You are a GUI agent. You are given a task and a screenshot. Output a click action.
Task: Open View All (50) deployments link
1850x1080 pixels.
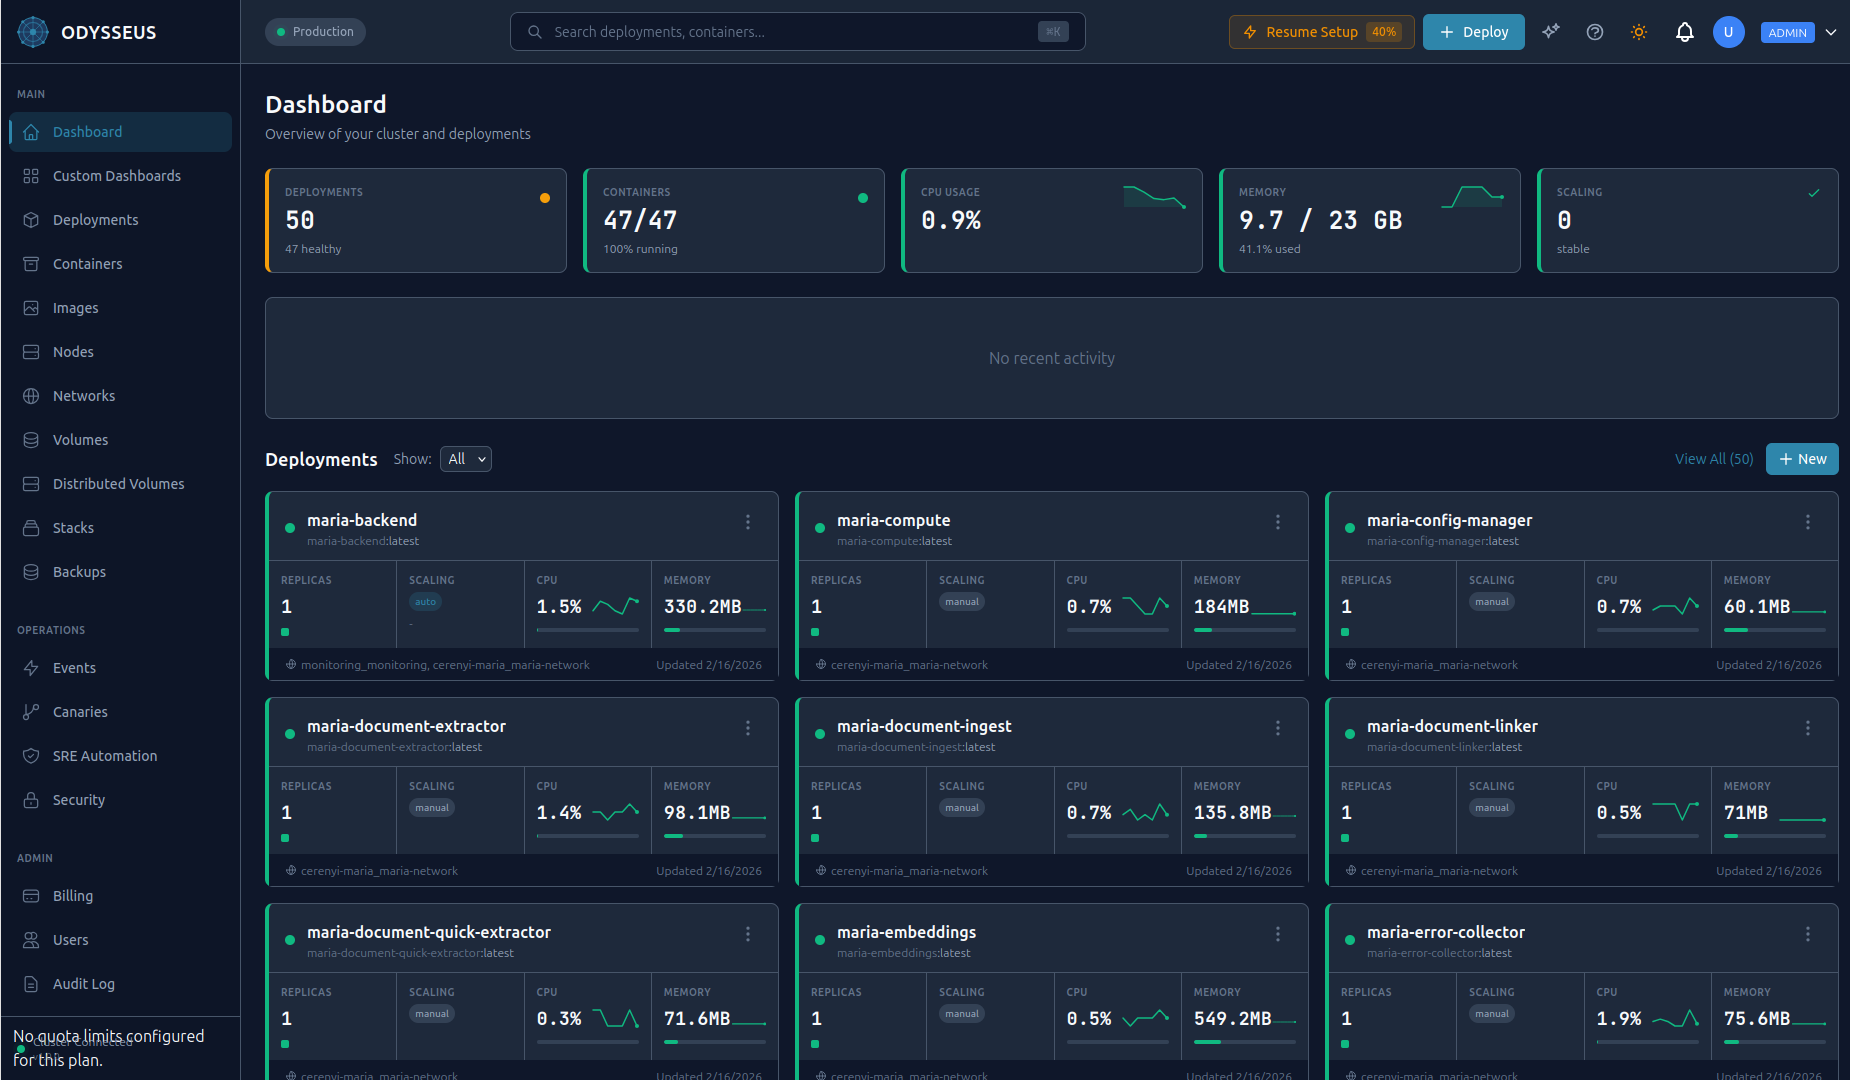coord(1713,458)
